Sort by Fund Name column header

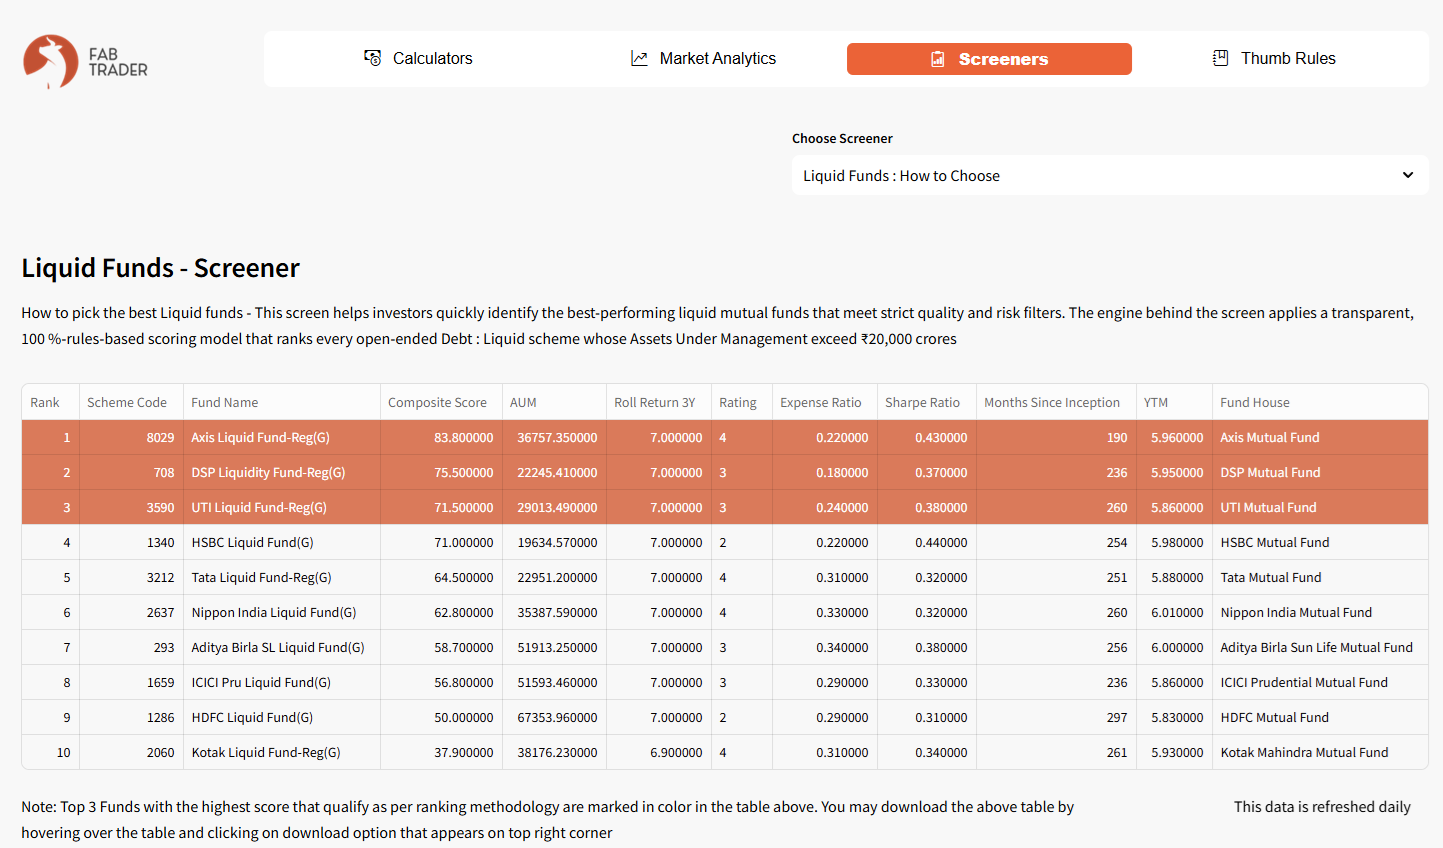coord(281,402)
